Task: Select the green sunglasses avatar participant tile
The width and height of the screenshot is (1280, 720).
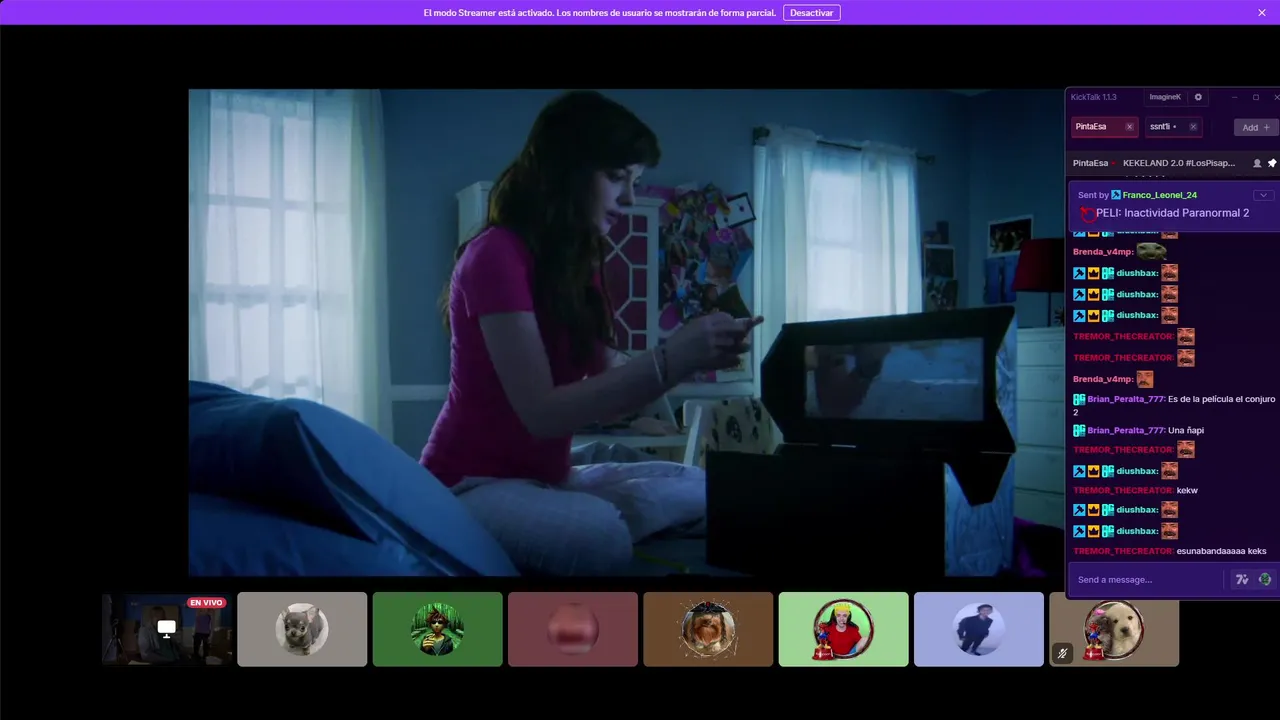Action: coord(437,629)
